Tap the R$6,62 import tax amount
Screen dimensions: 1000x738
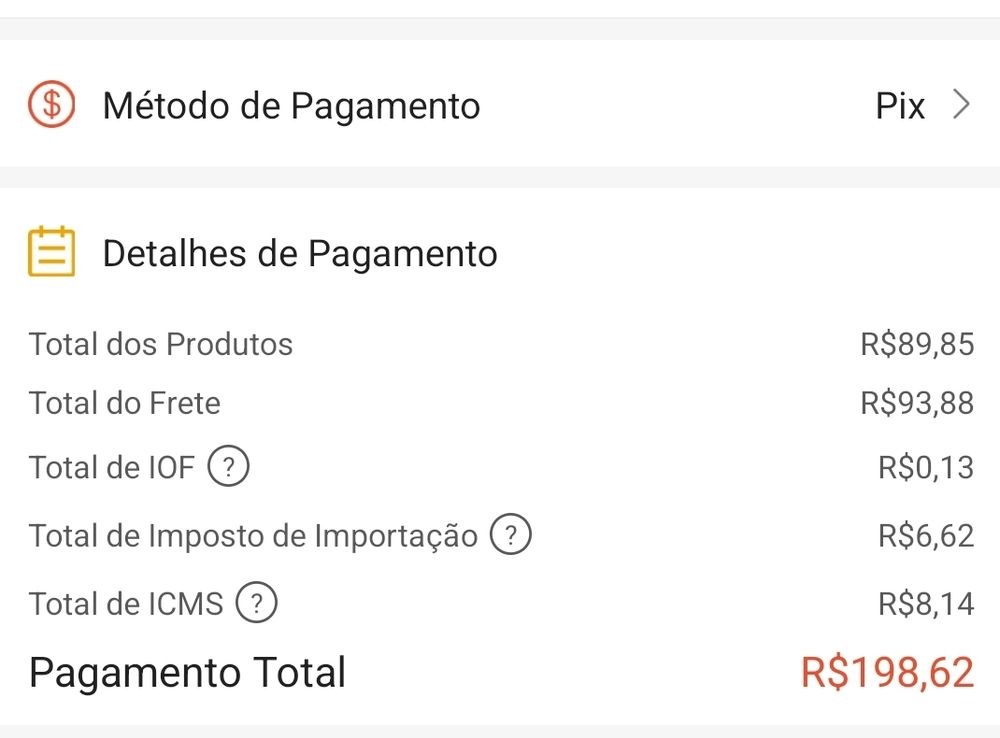(x=925, y=536)
